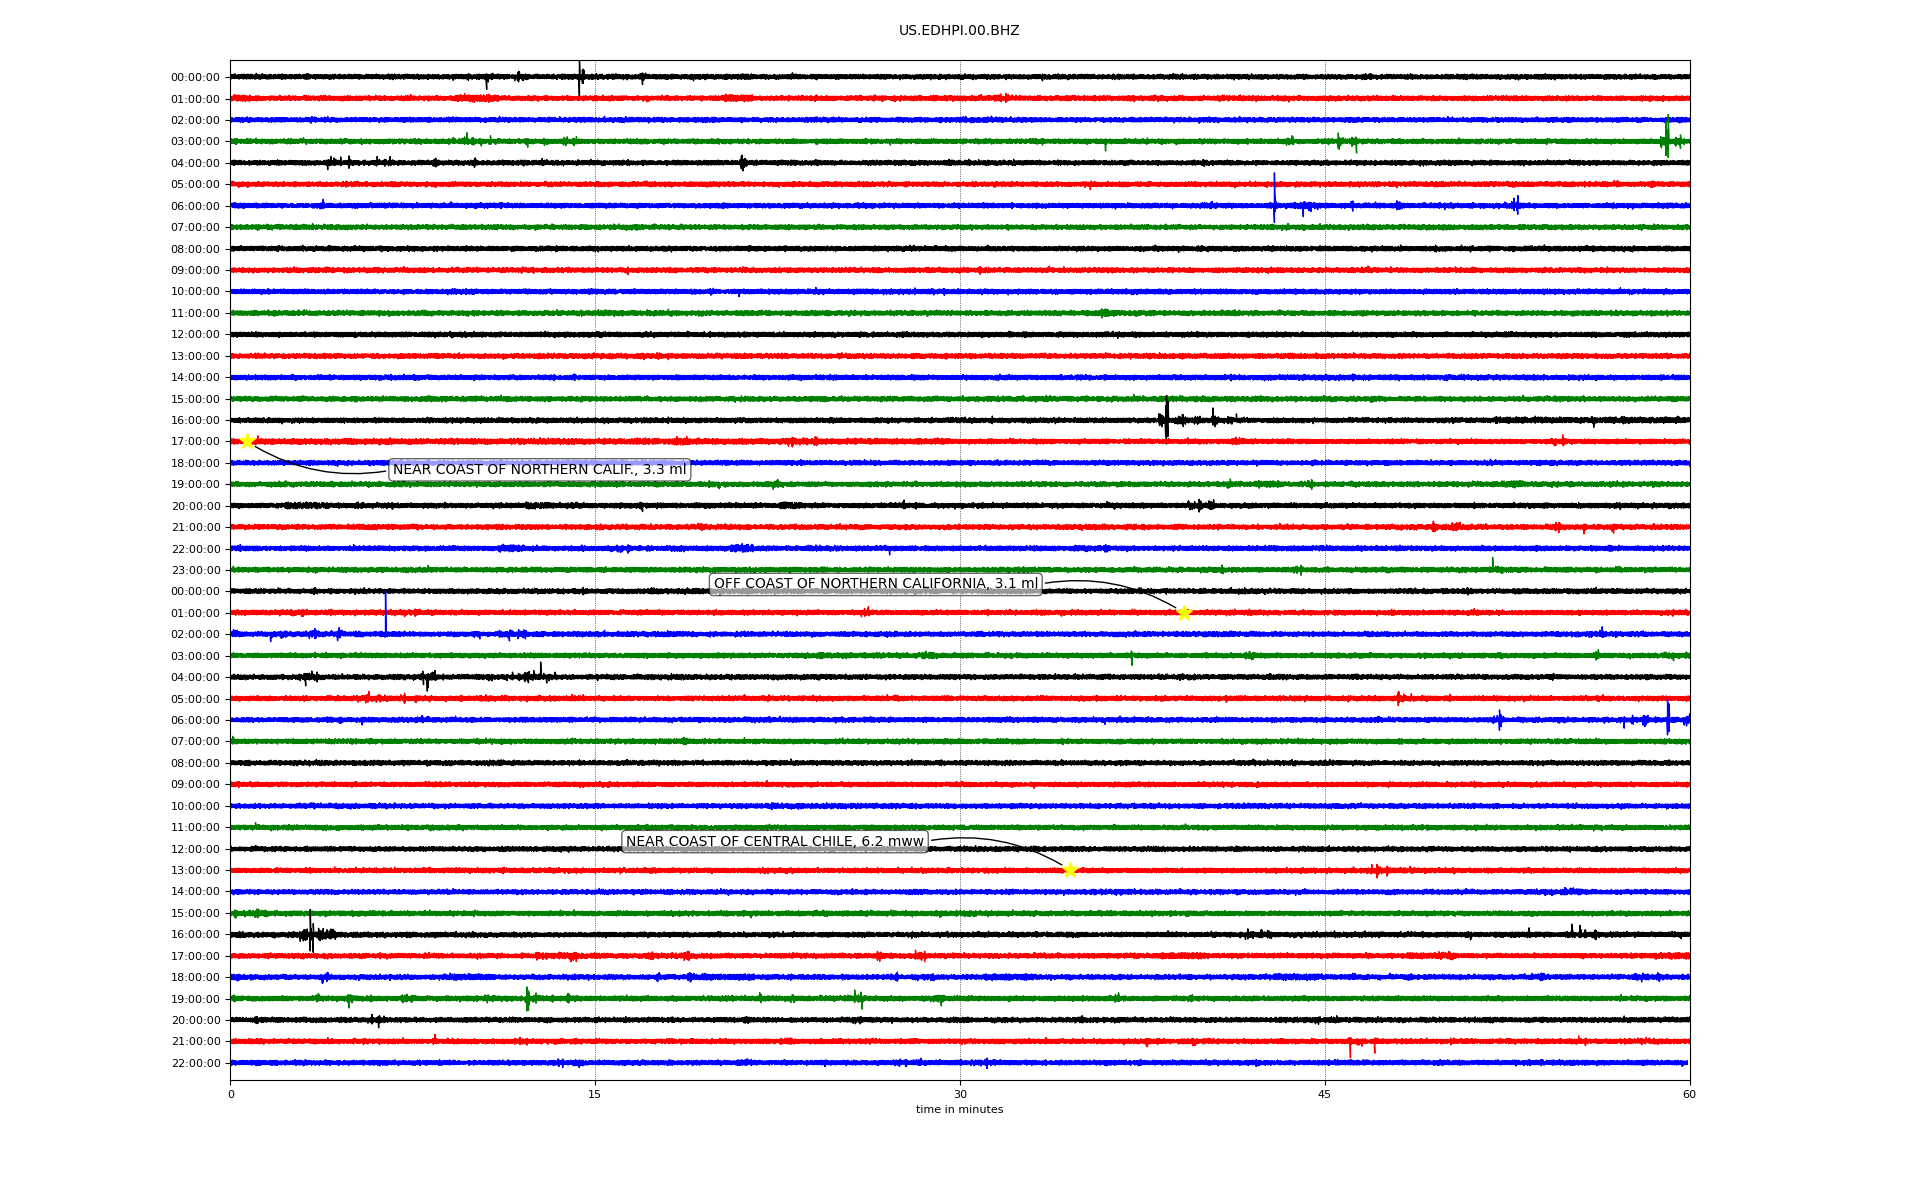
Task: Click the x-axis tick label 15
Action: (x=595, y=1094)
